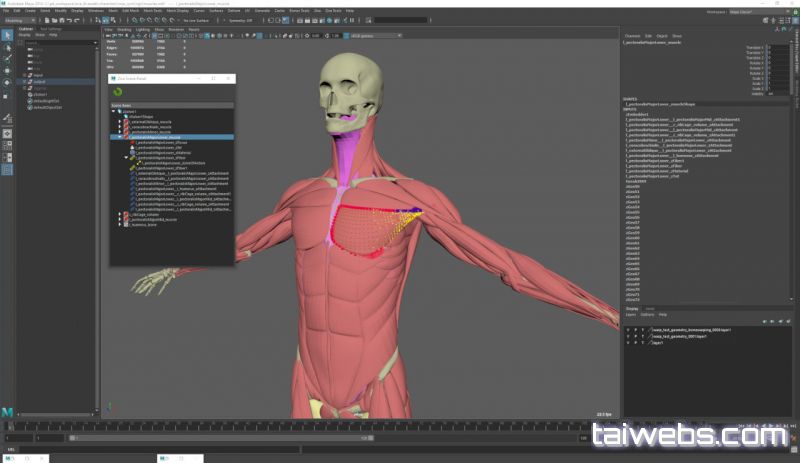Click the Shading menu in viewport panel
Screen dimensions: 800x463
125,29
